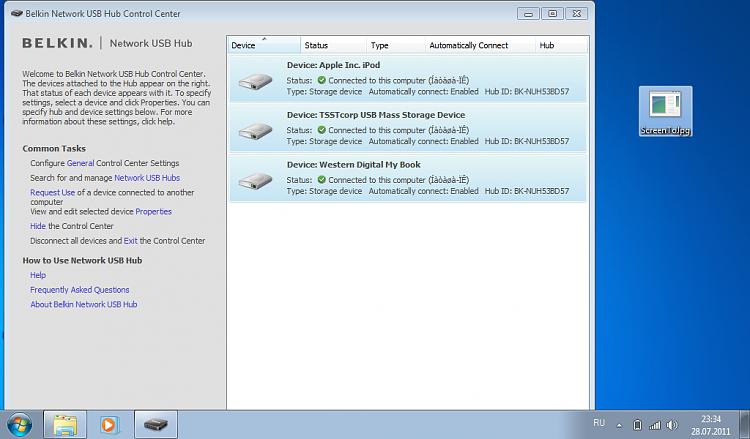Select the 'Device: Apple Inc. iPod' title text

333,65
